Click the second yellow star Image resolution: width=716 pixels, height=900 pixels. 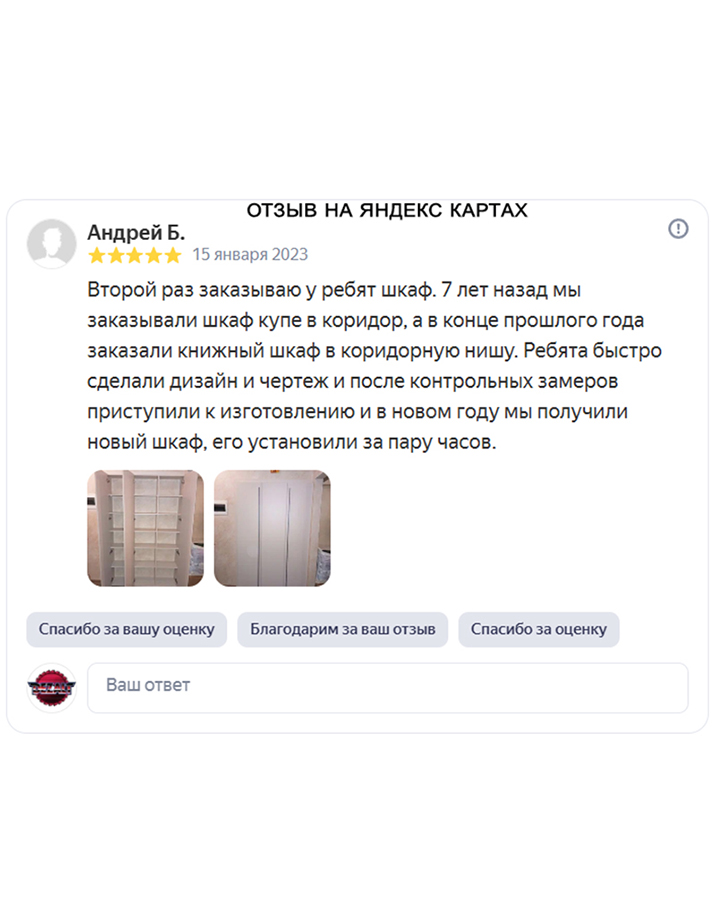tap(116, 255)
